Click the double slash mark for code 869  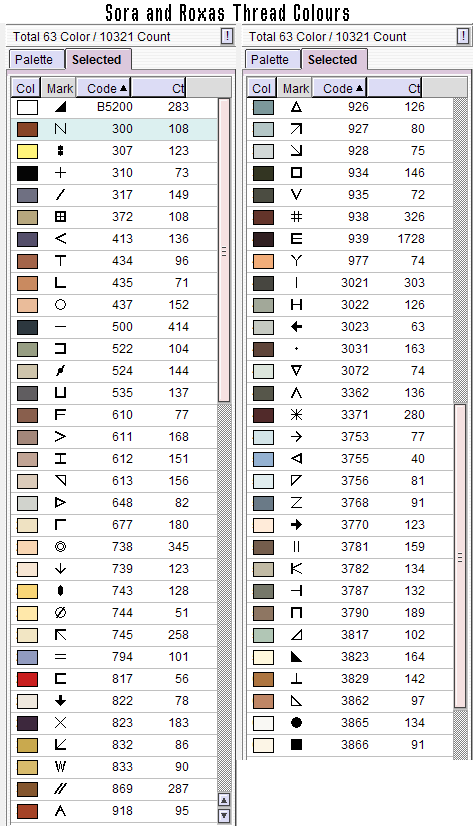61,789
